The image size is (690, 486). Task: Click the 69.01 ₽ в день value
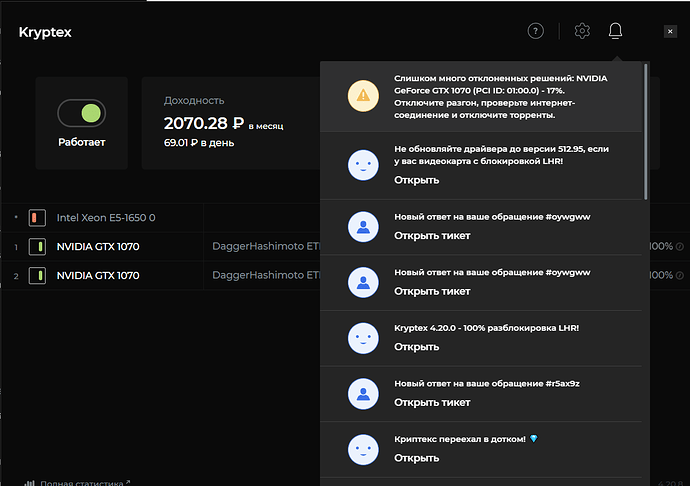point(199,143)
